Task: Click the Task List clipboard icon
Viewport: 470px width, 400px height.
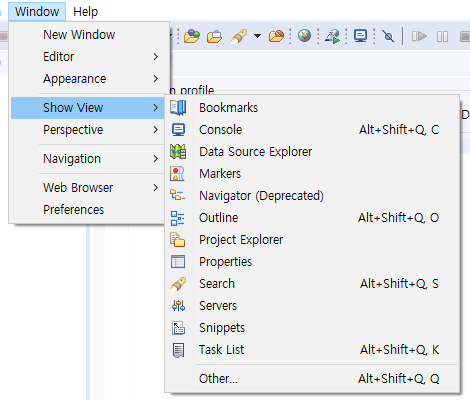Action: pyautogui.click(x=178, y=350)
